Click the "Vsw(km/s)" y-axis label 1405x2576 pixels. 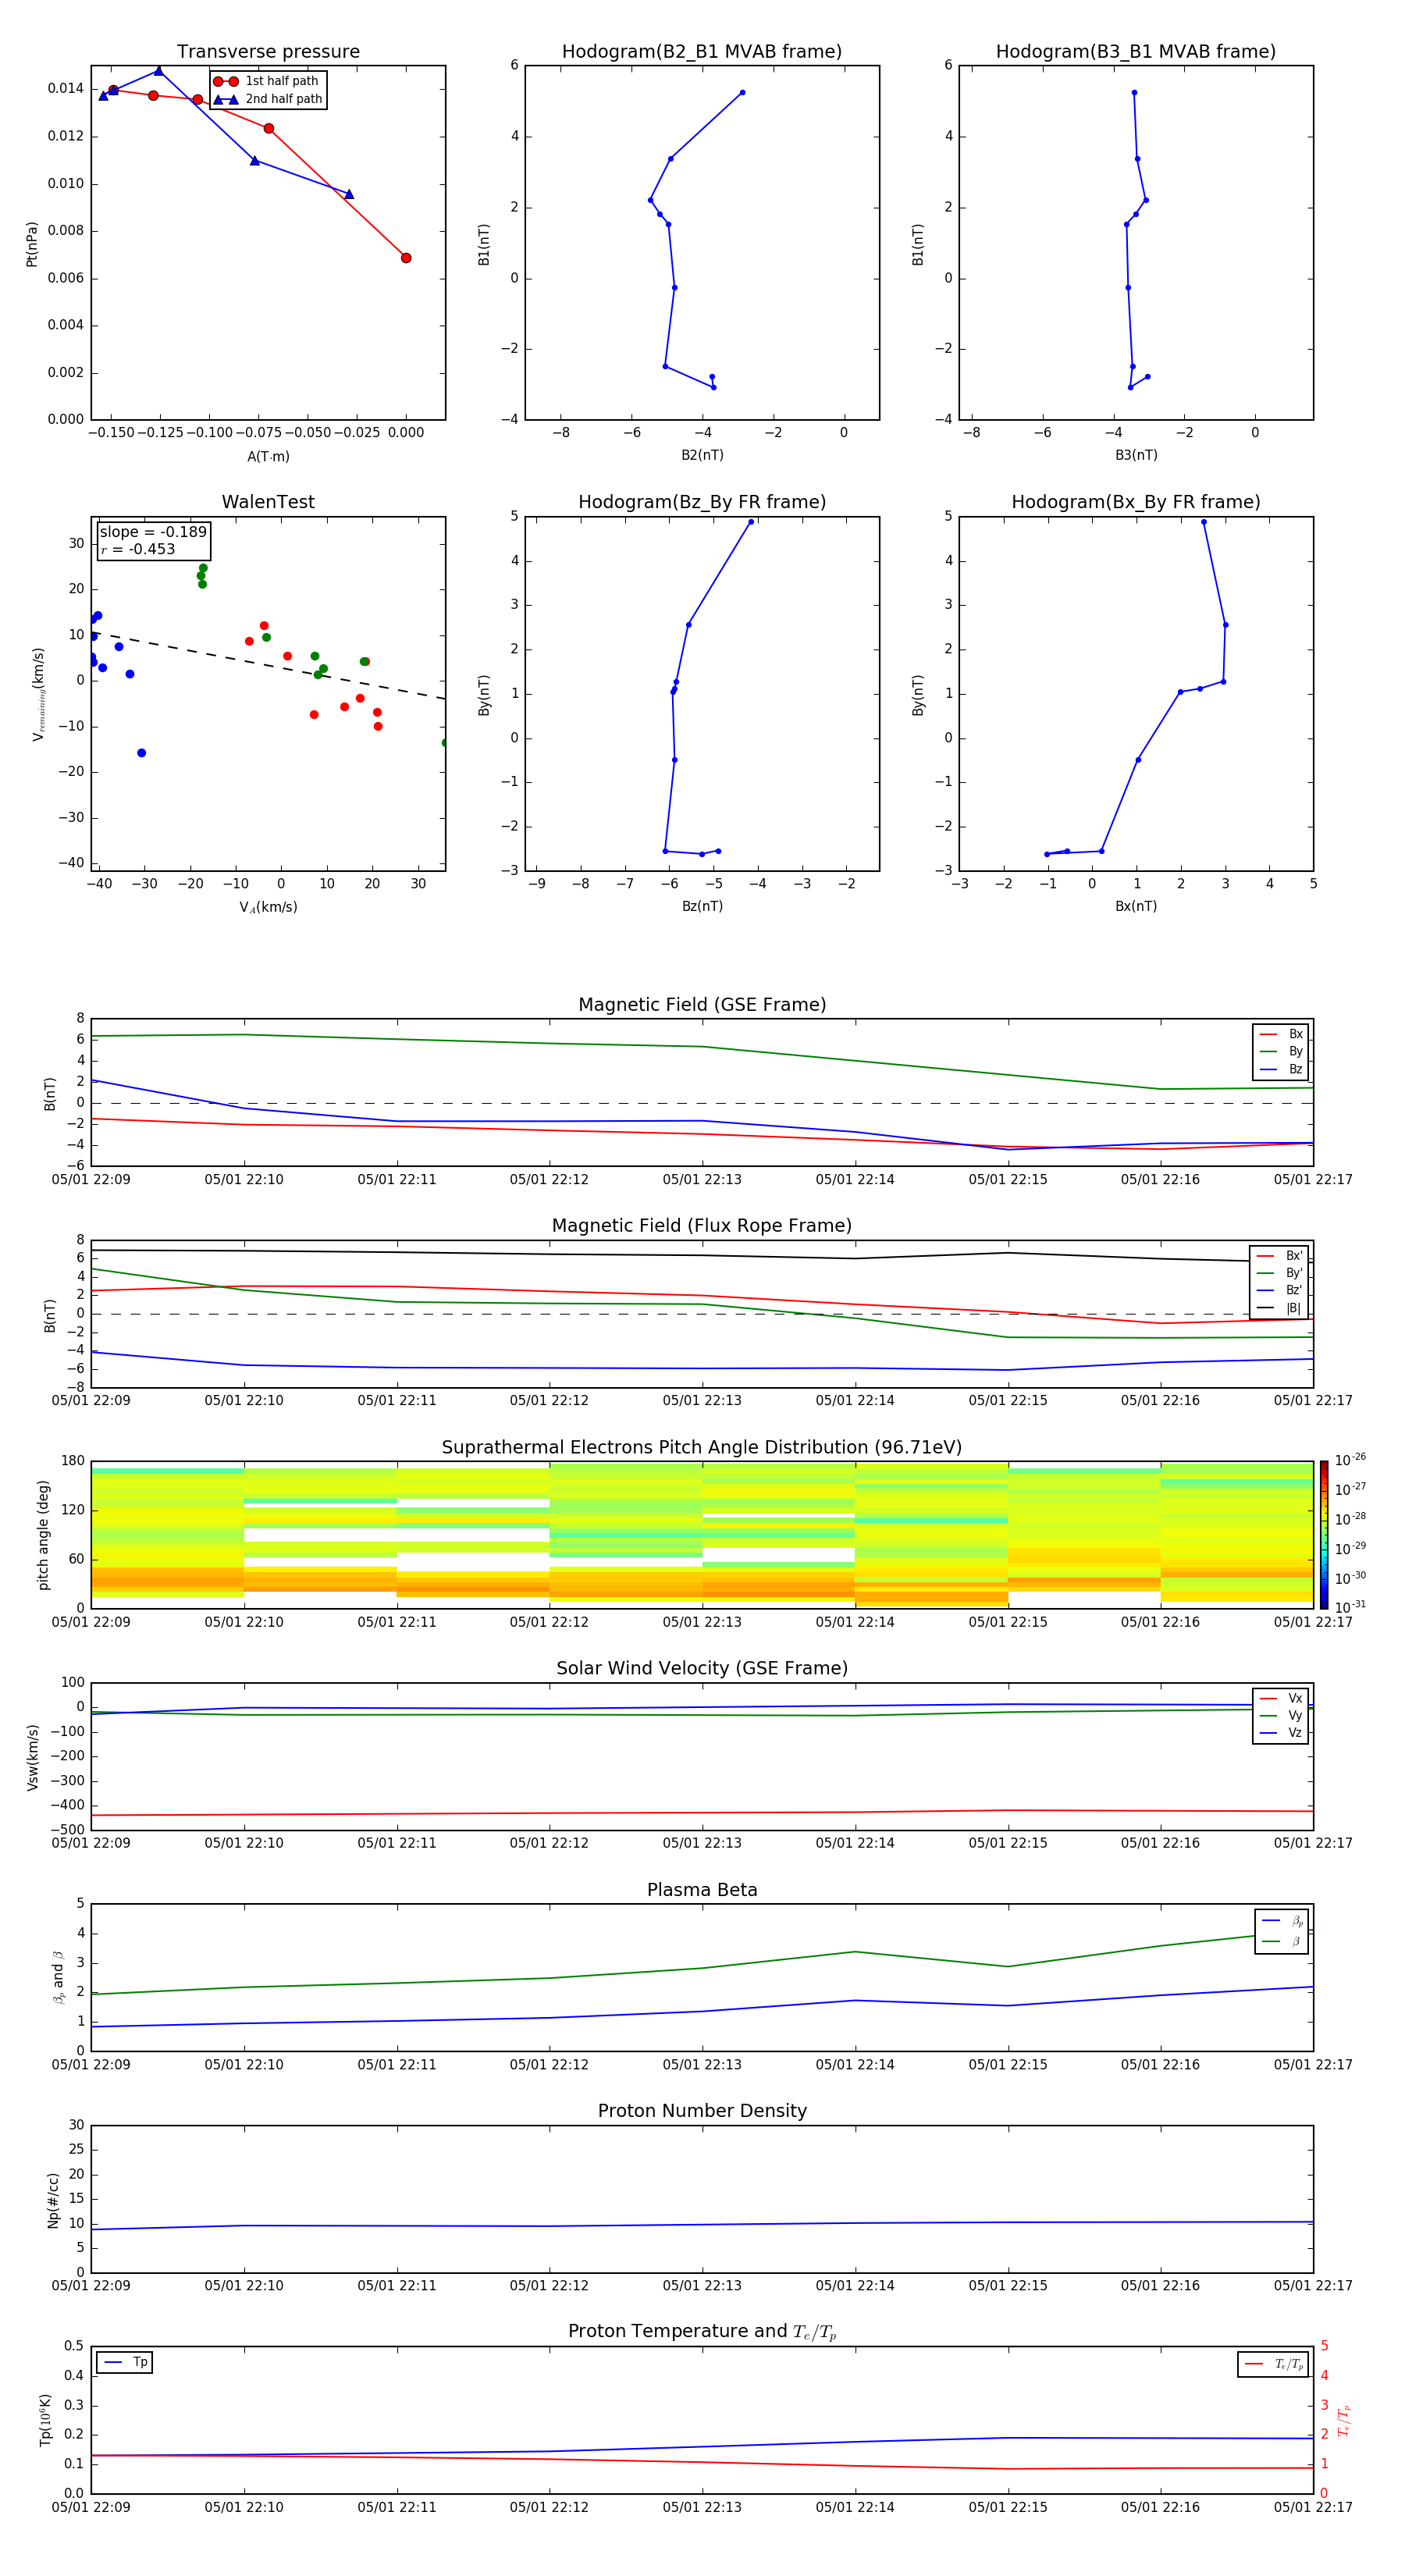(32, 1756)
